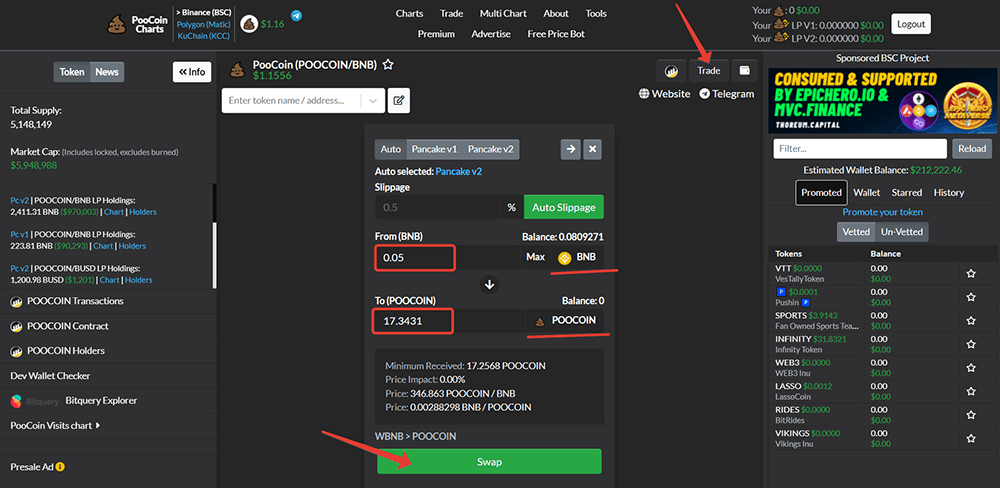The height and width of the screenshot is (488, 1000).
Task: Open the wallet icon button right of Trade
Action: (744, 70)
